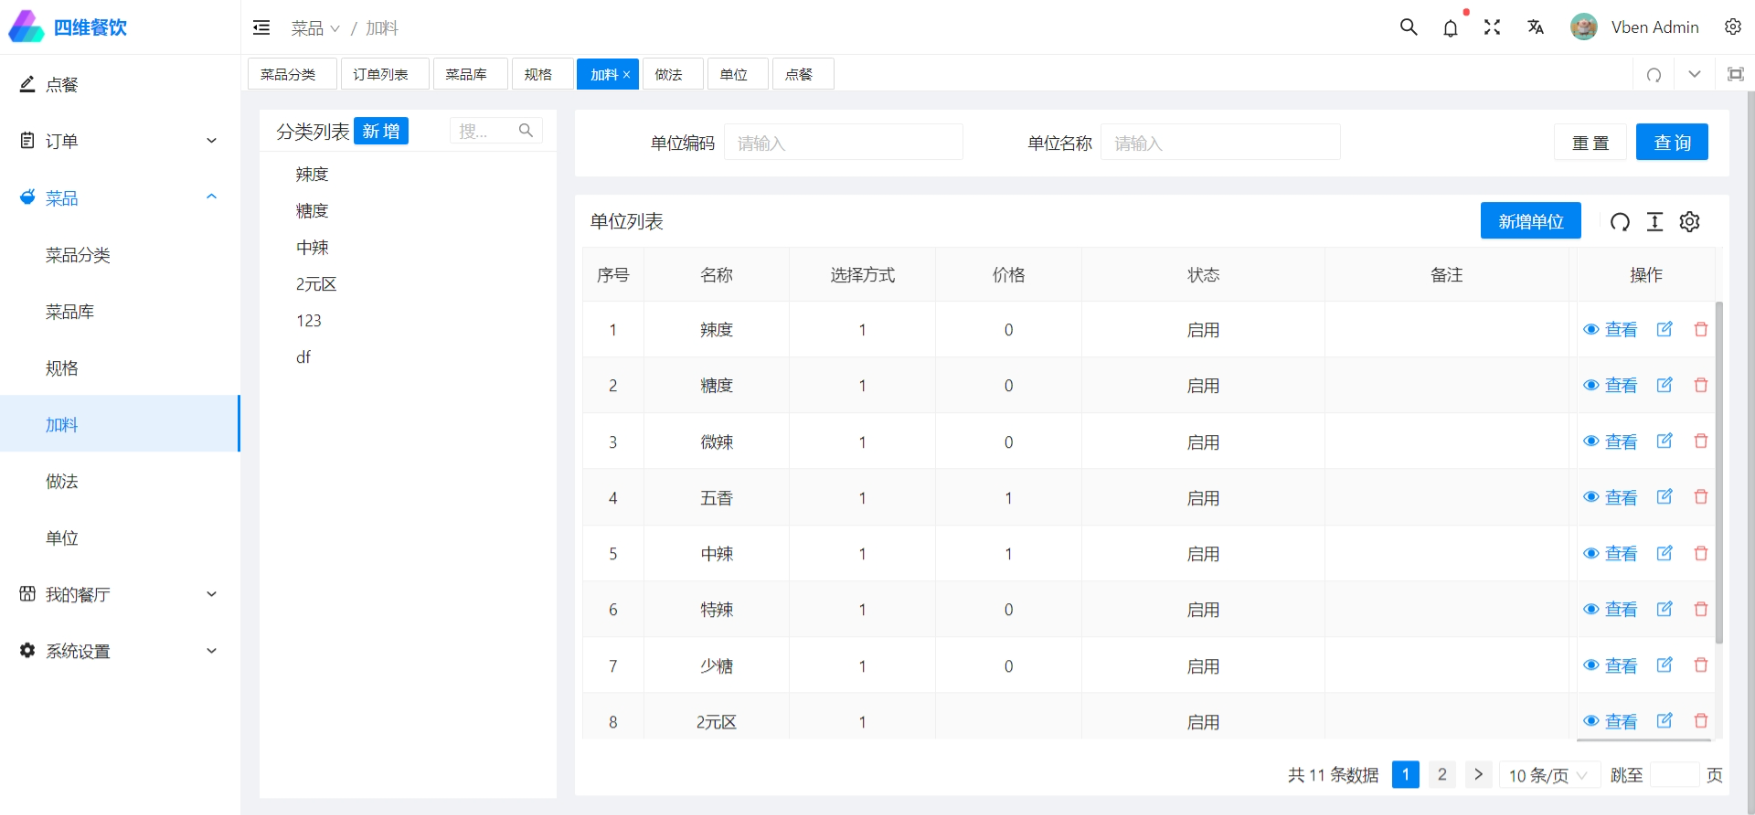Collapse the sidebar with the menu fold icon
The height and width of the screenshot is (815, 1755).
pos(261,28)
